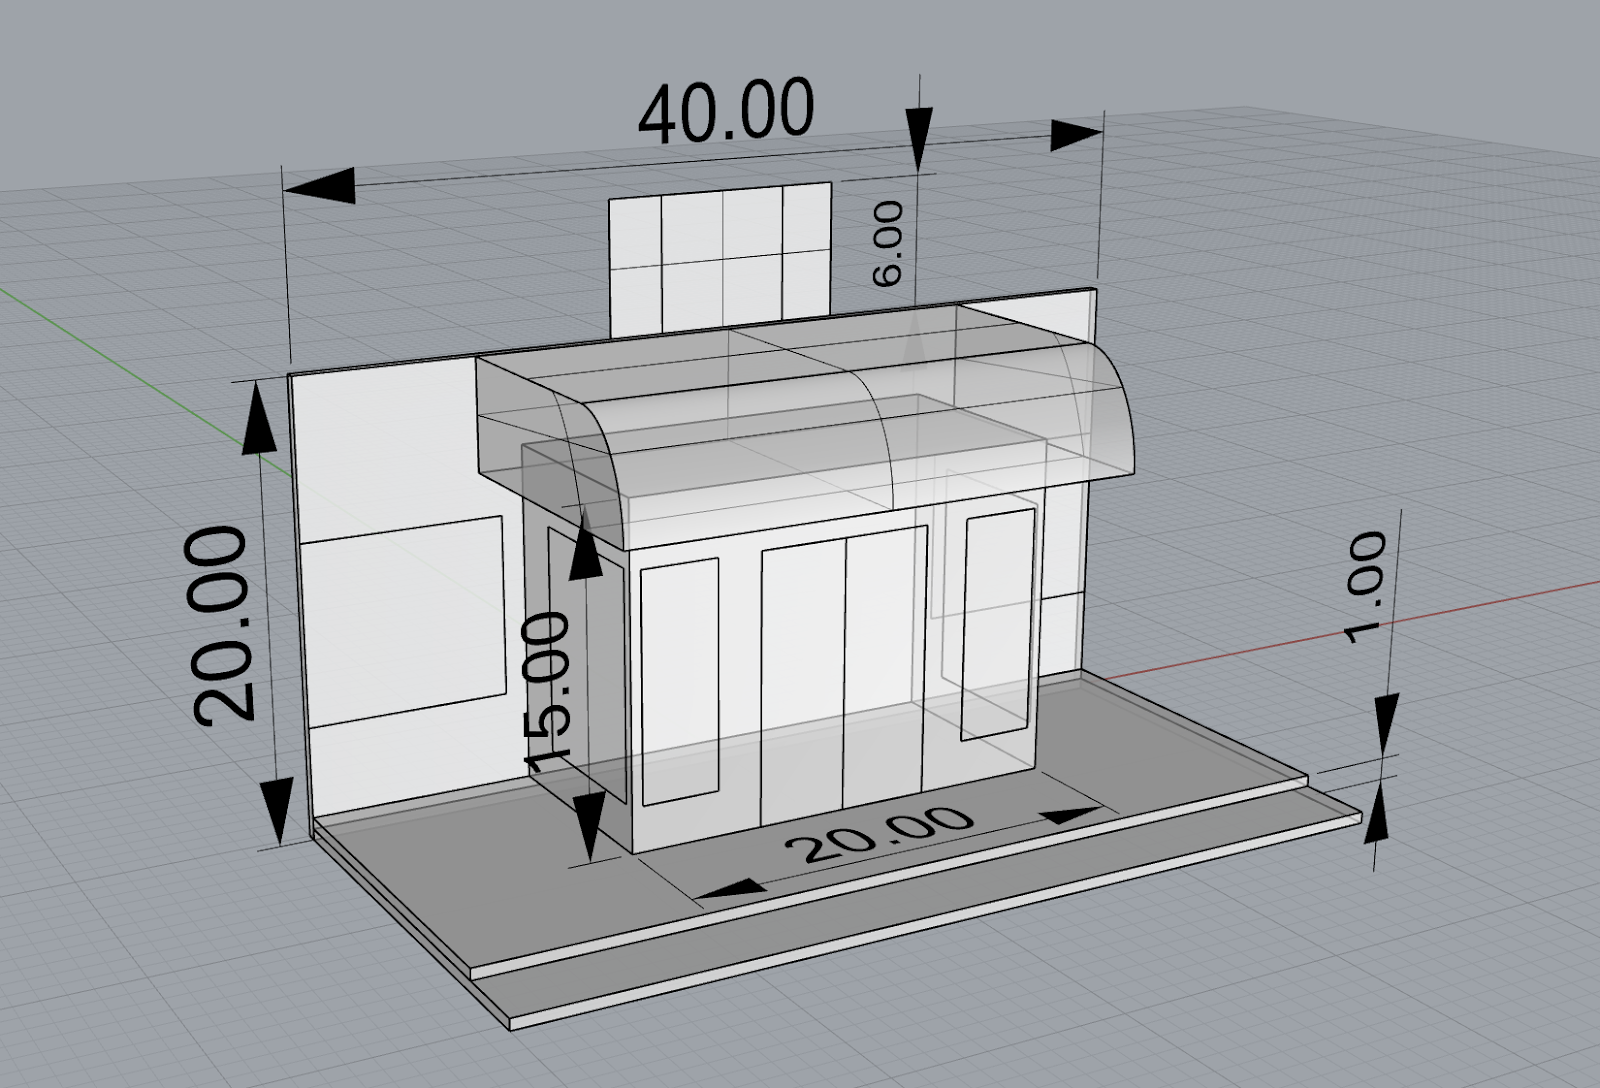Select the large window on the back wall
This screenshot has height=1088, width=1600.
coord(402,621)
